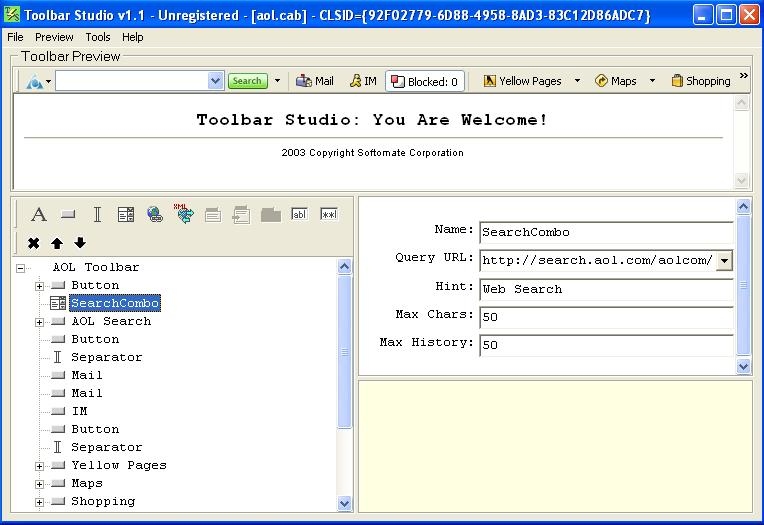Image resolution: width=764 pixels, height=525 pixels.
Task: Click the properties panel scroll up arrow
Action: pyautogui.click(x=743, y=207)
